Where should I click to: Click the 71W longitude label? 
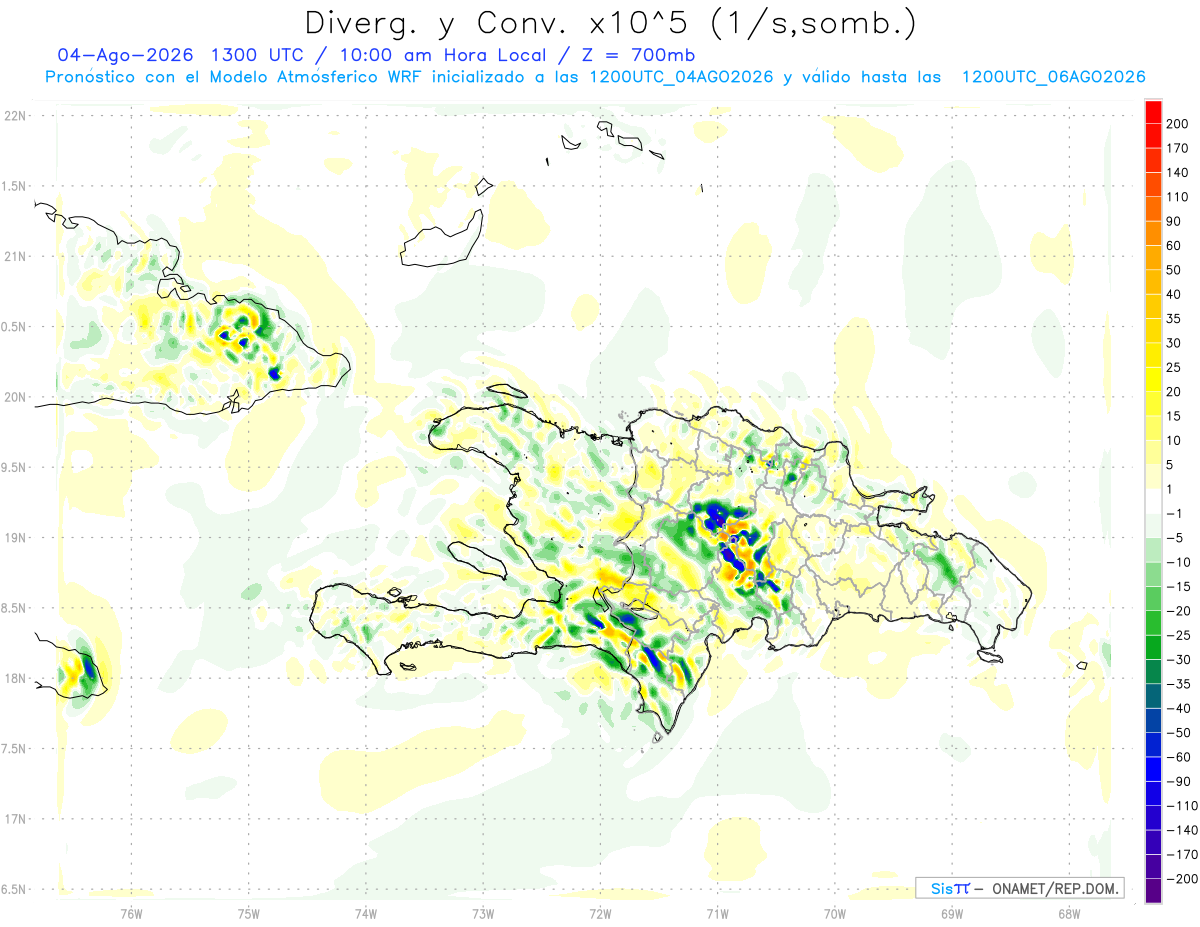717,913
